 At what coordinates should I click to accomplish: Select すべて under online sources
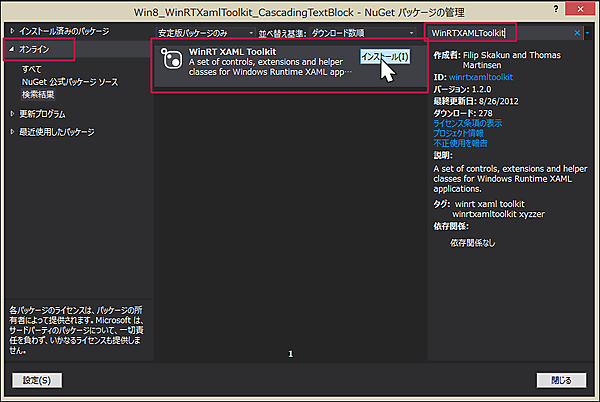31,69
